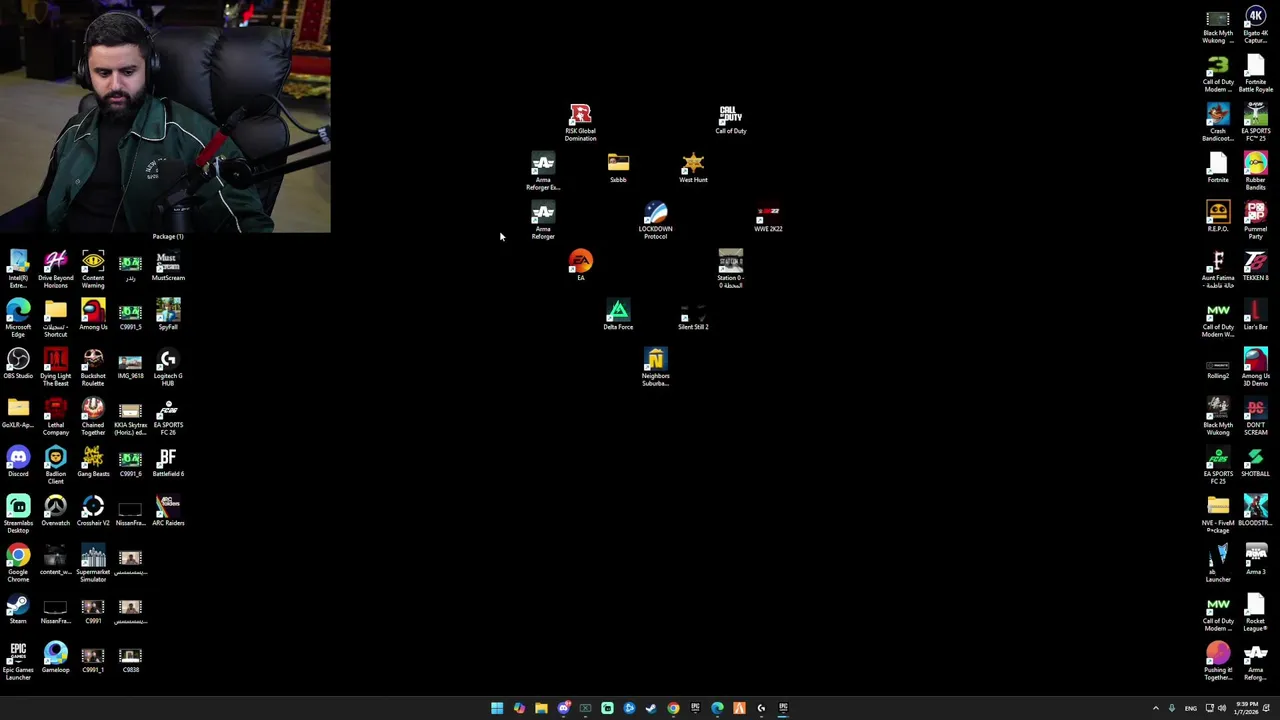Image resolution: width=1280 pixels, height=720 pixels.
Task: Open Dying Light The Beast shortcut
Action: coord(55,367)
